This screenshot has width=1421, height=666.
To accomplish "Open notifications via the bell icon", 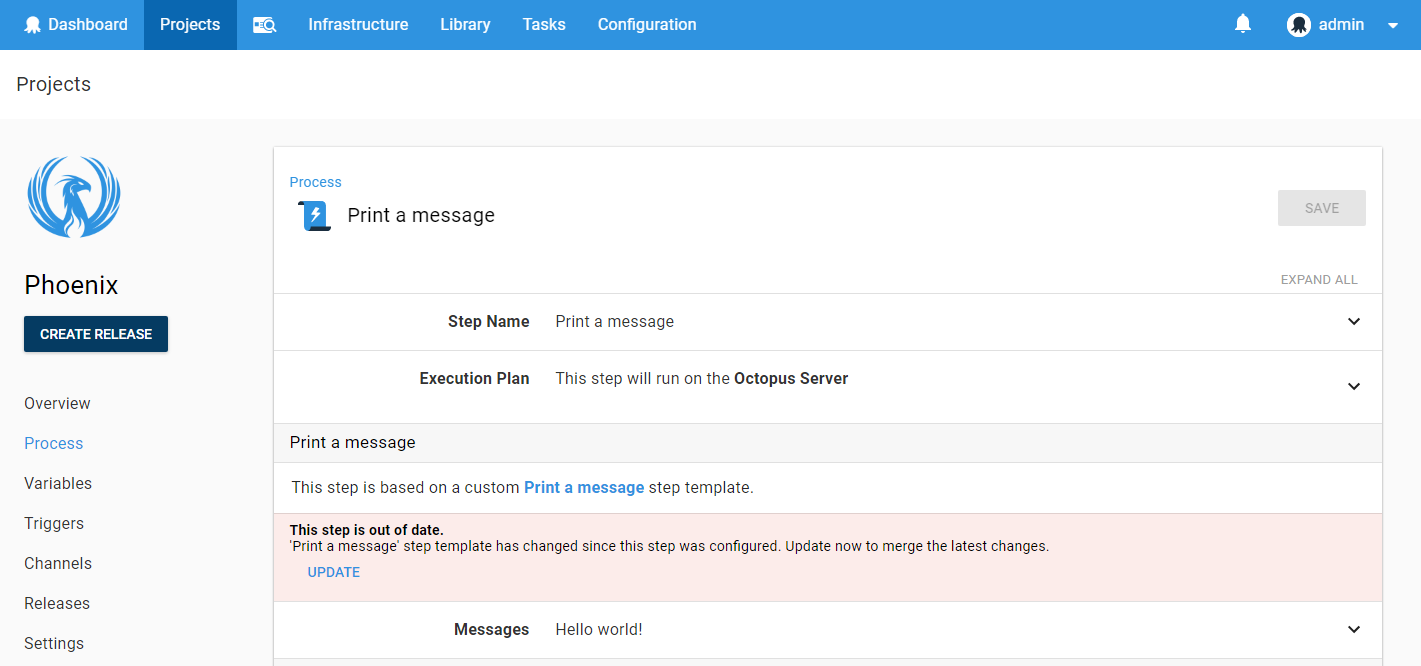I will point(1242,22).
